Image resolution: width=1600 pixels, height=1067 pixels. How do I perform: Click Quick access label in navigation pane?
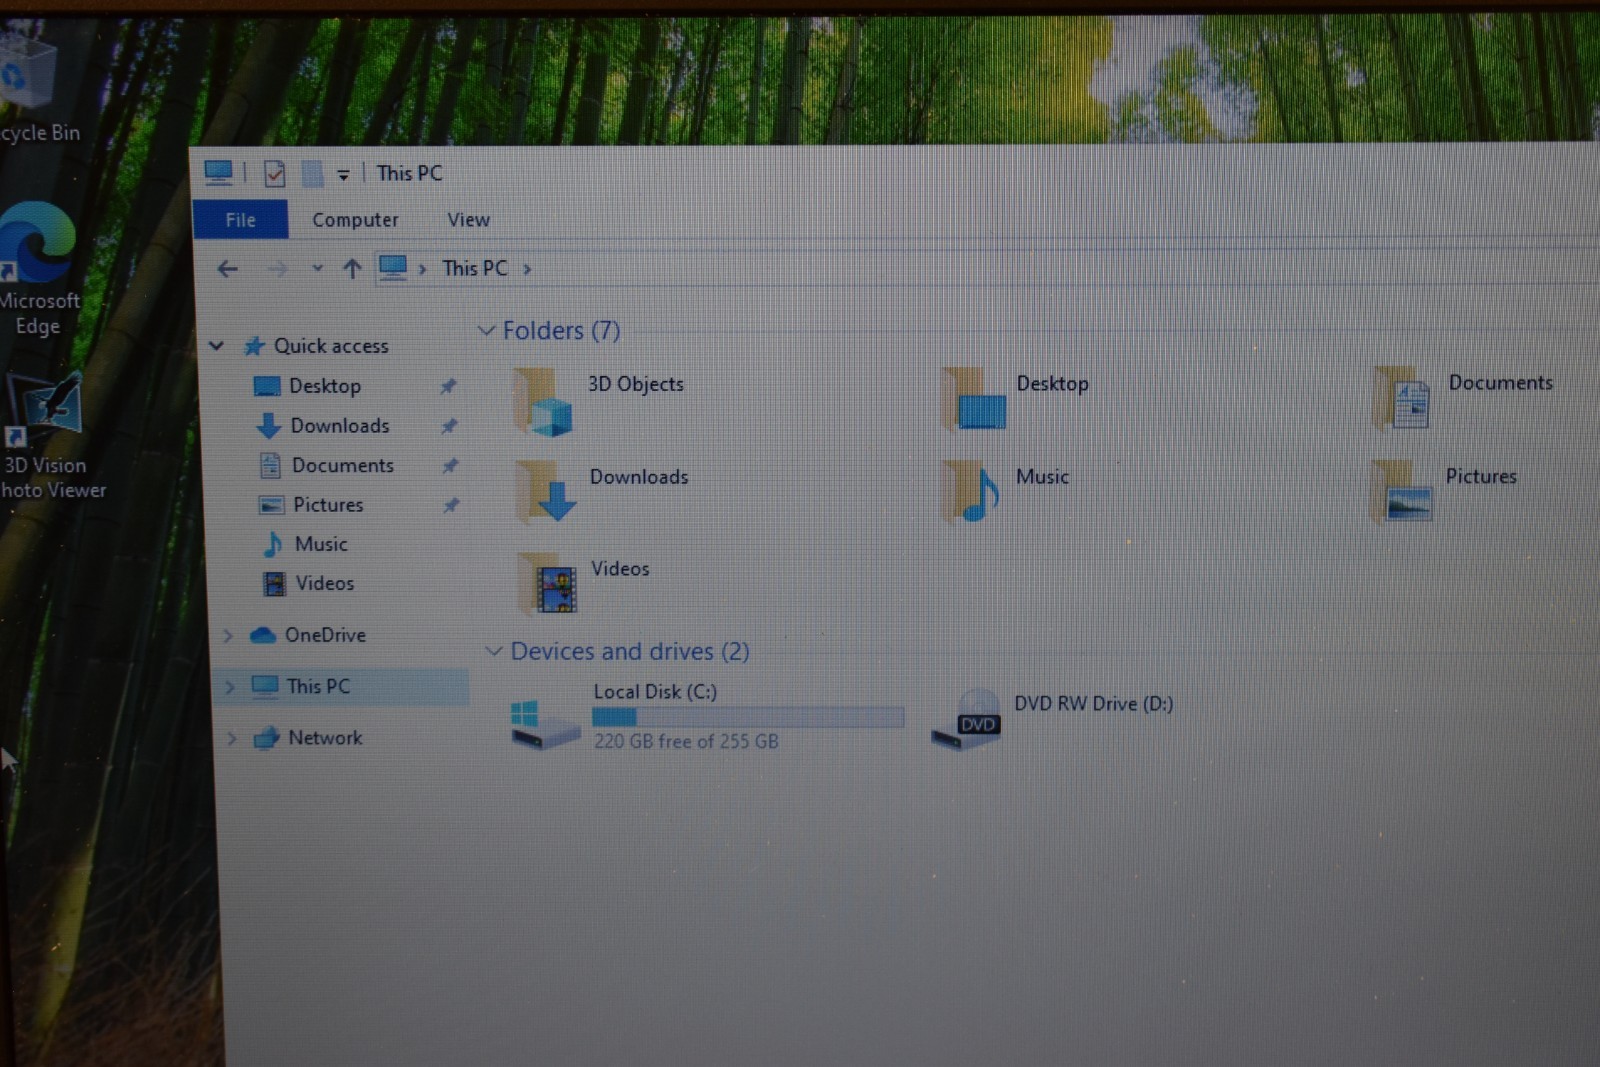[x=331, y=346]
